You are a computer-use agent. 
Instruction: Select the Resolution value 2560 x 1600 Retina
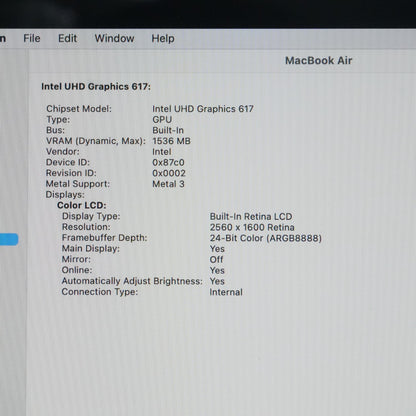[252, 227]
